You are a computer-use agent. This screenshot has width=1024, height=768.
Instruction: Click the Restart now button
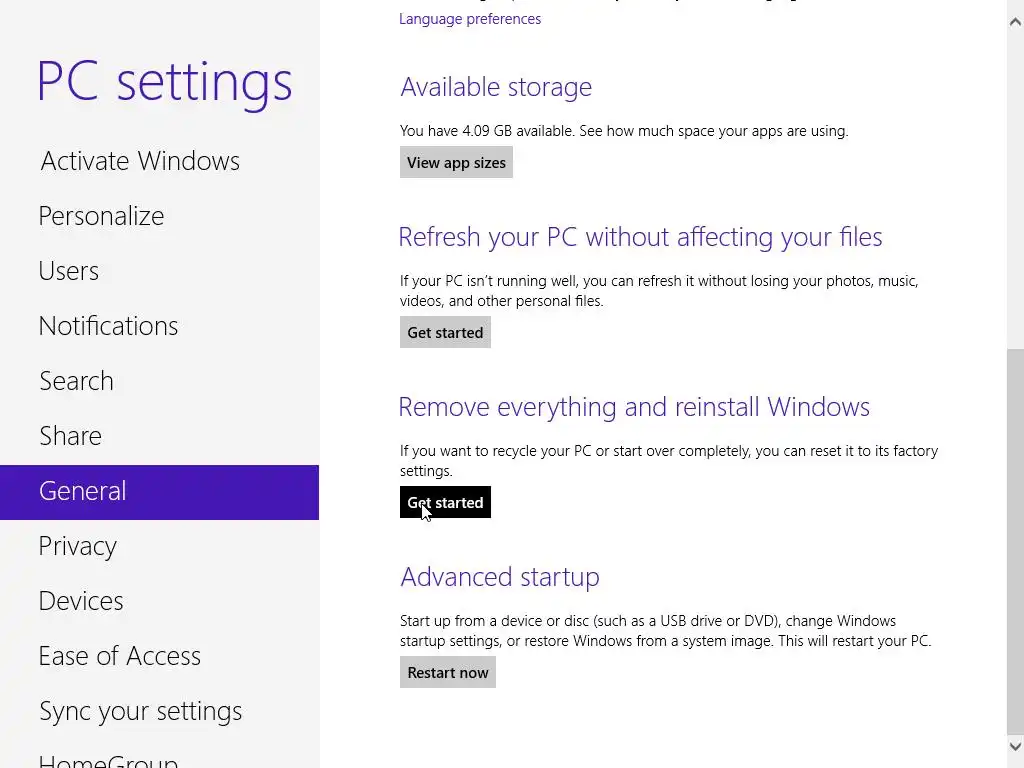(448, 673)
